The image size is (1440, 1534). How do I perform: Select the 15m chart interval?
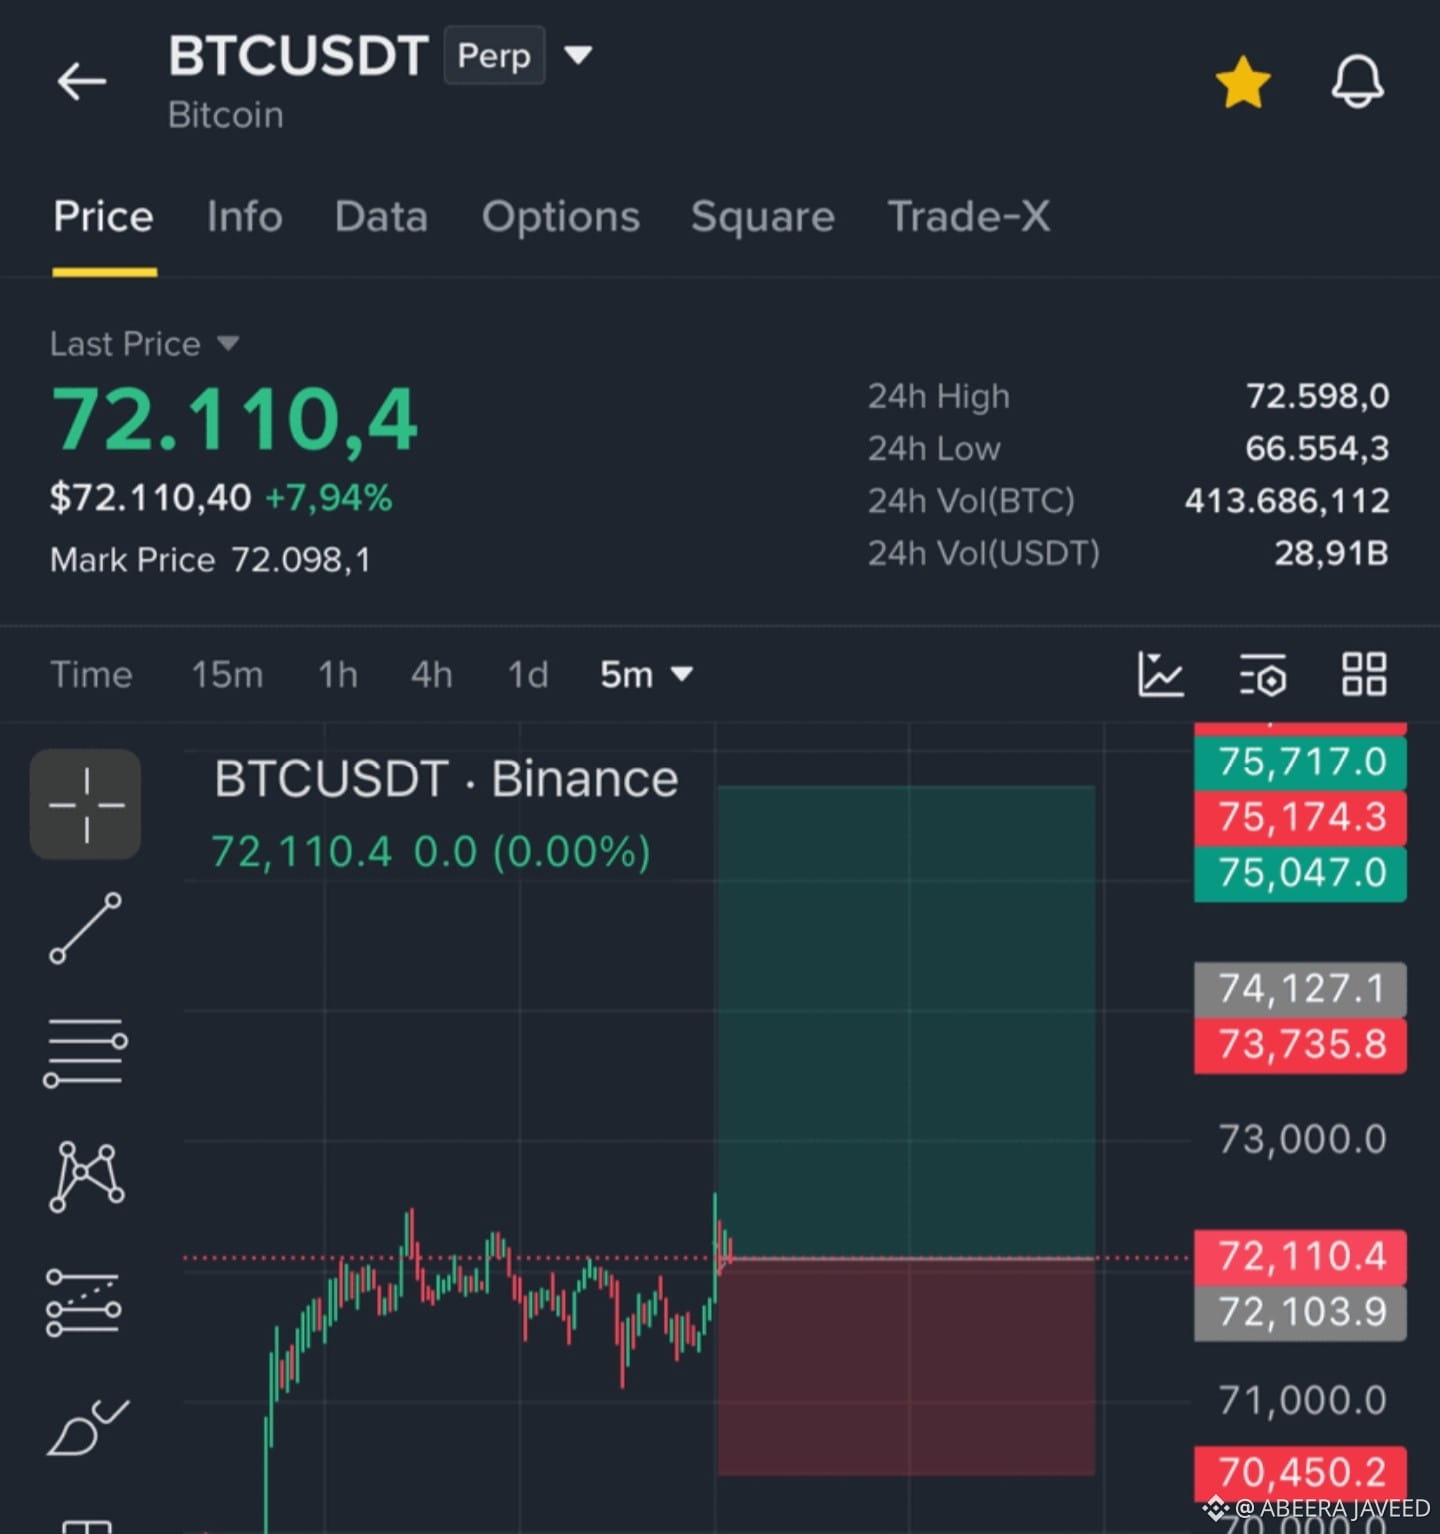(227, 675)
